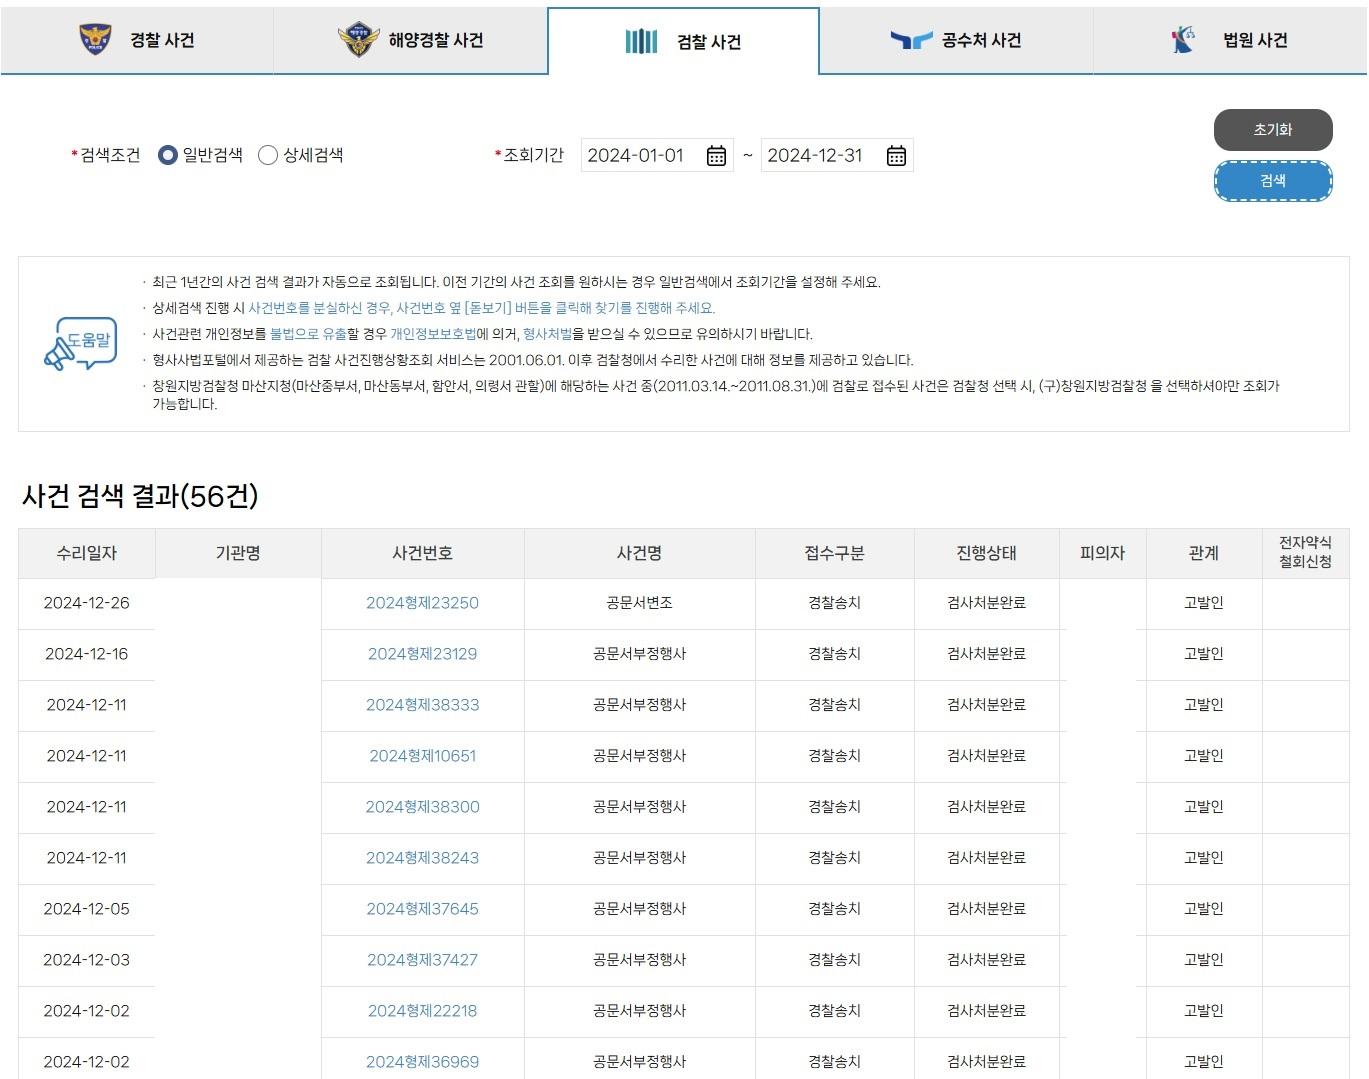Open case 2024형제38333
Image resolution: width=1369 pixels, height=1079 pixels.
click(x=422, y=705)
